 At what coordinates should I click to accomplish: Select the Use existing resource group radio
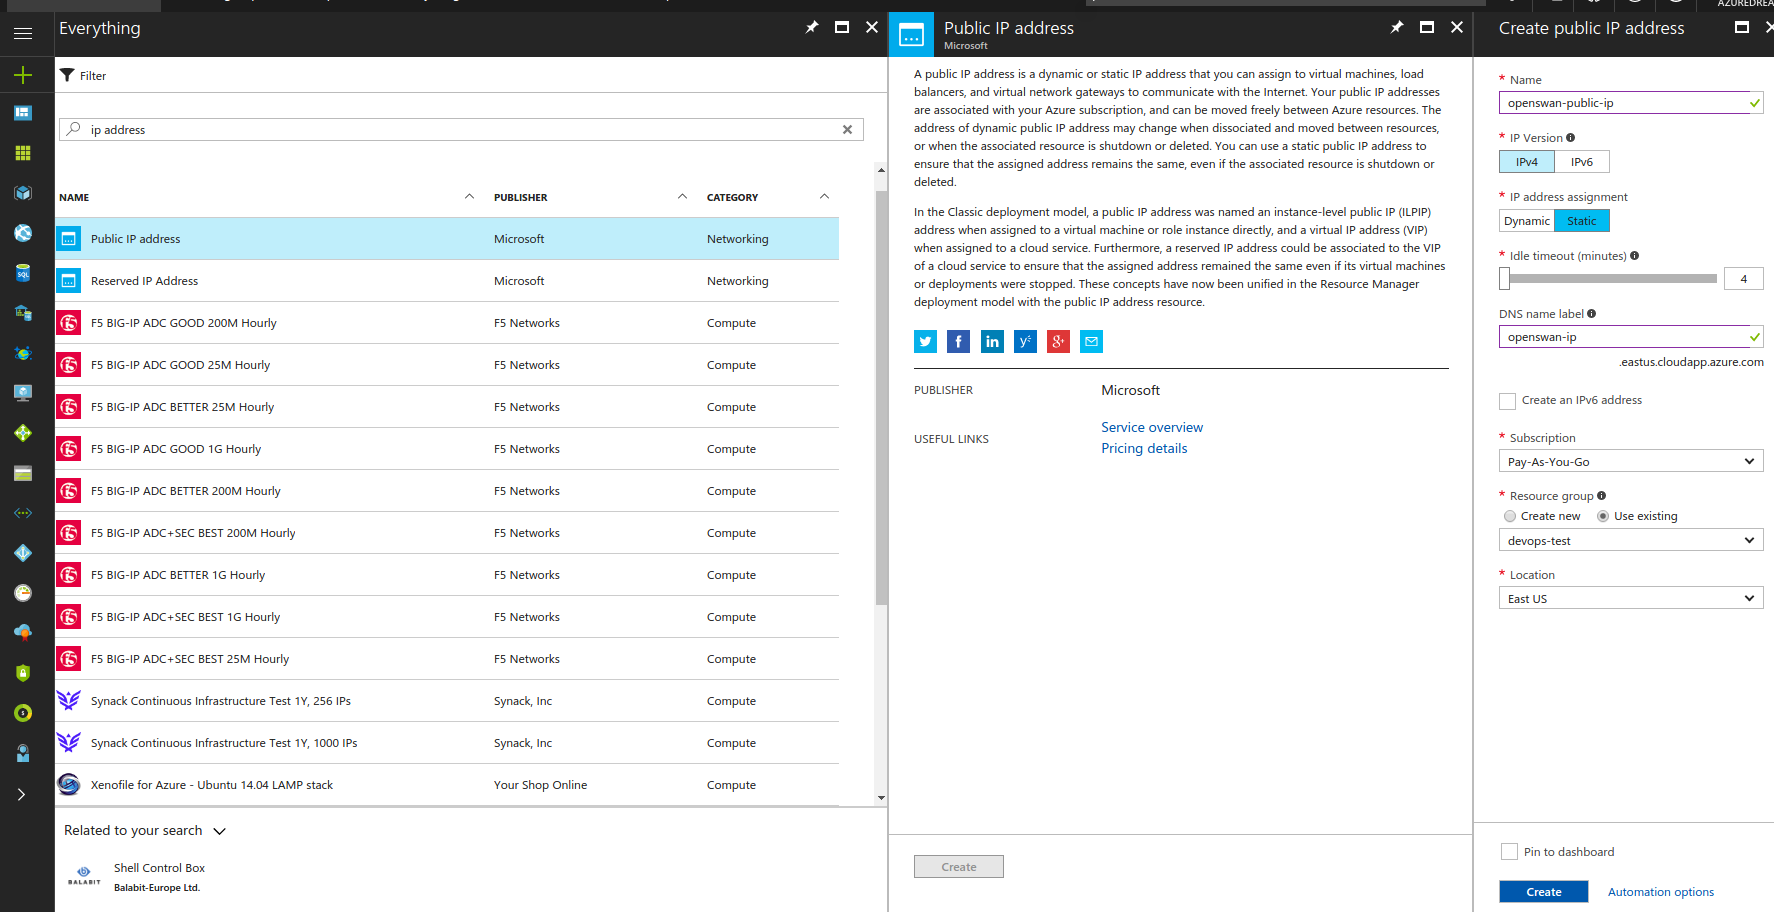[x=1603, y=516]
